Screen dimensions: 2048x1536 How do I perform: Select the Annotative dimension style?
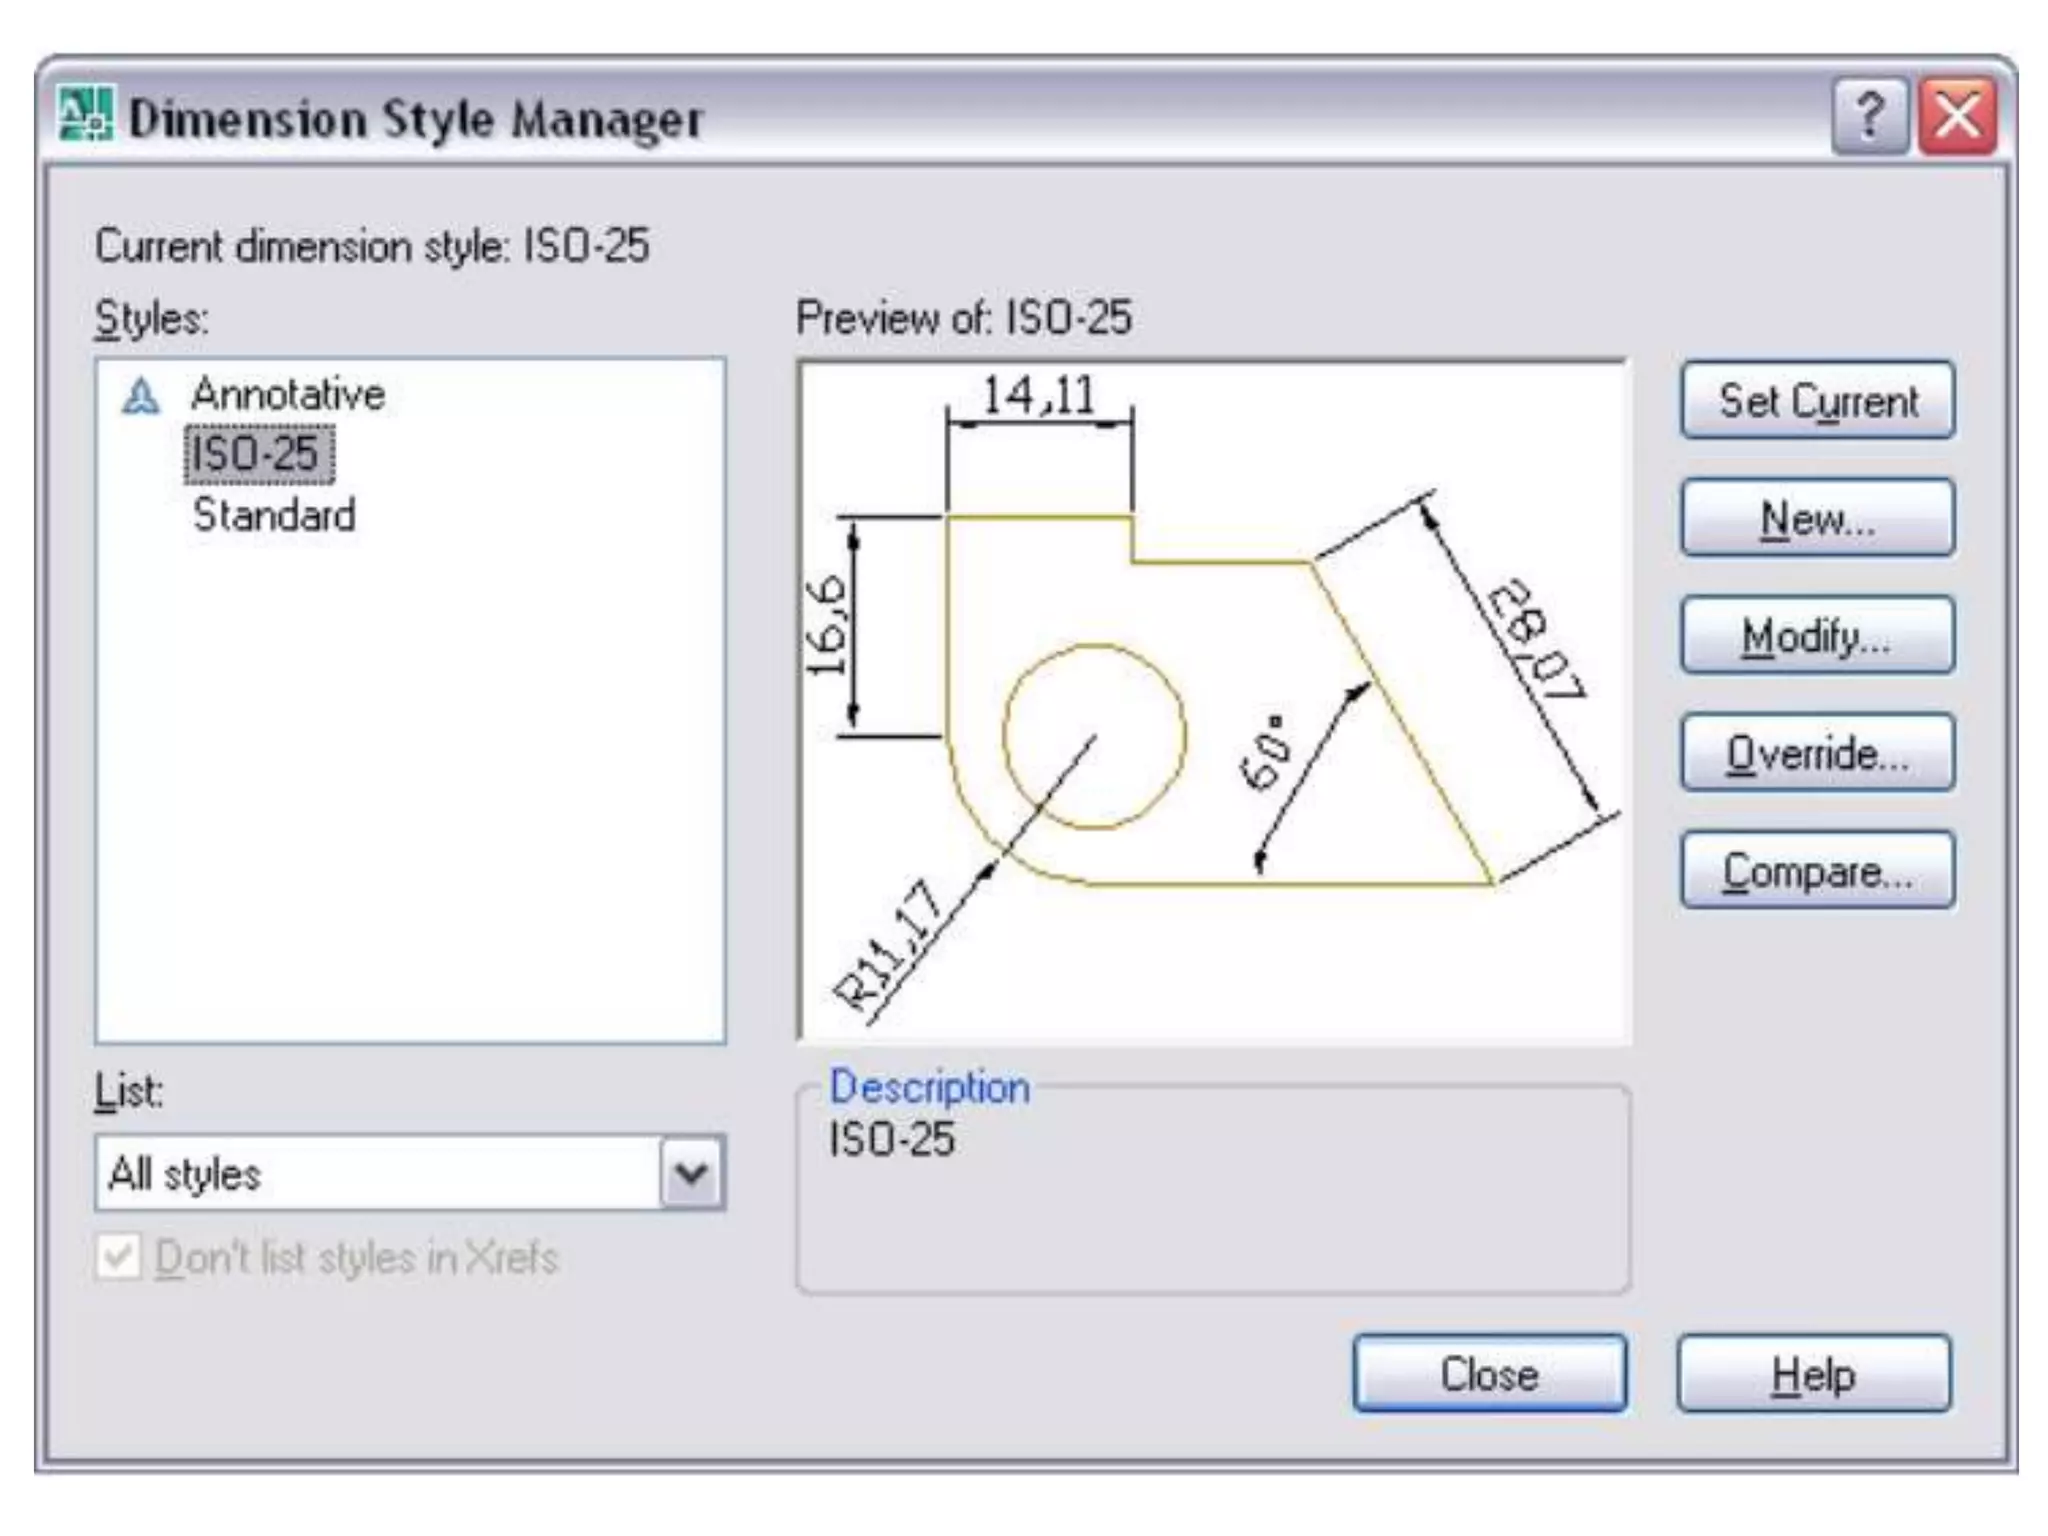(x=287, y=394)
